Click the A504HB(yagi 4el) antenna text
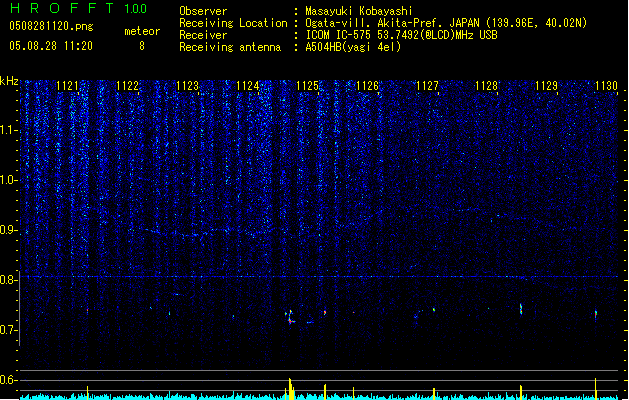629x400 pixels. pyautogui.click(x=353, y=47)
